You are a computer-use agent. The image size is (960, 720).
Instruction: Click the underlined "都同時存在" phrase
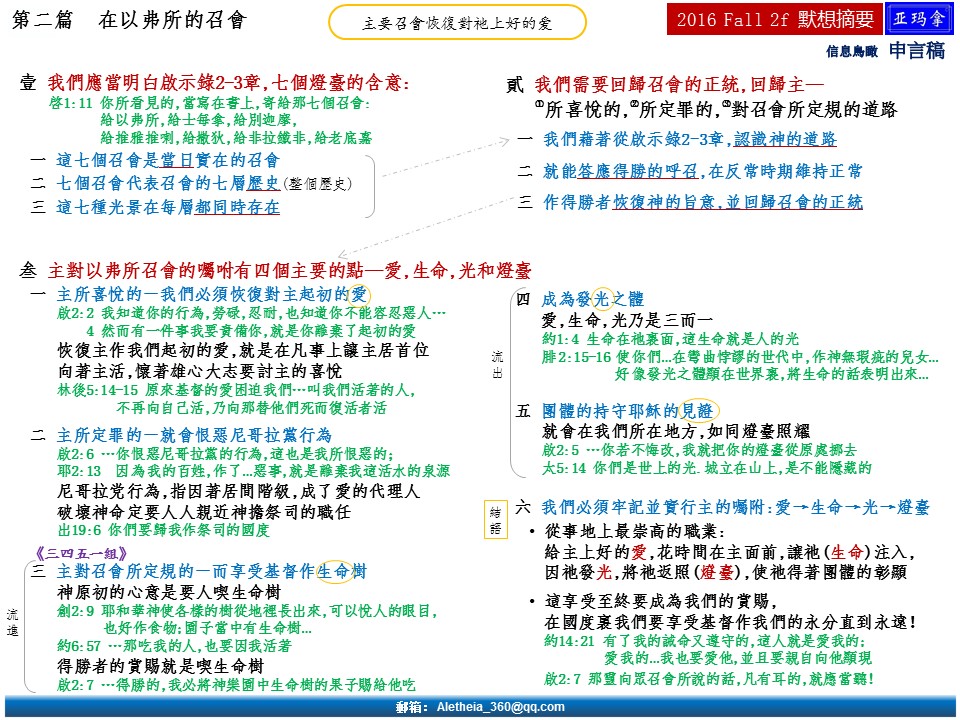coord(237,208)
